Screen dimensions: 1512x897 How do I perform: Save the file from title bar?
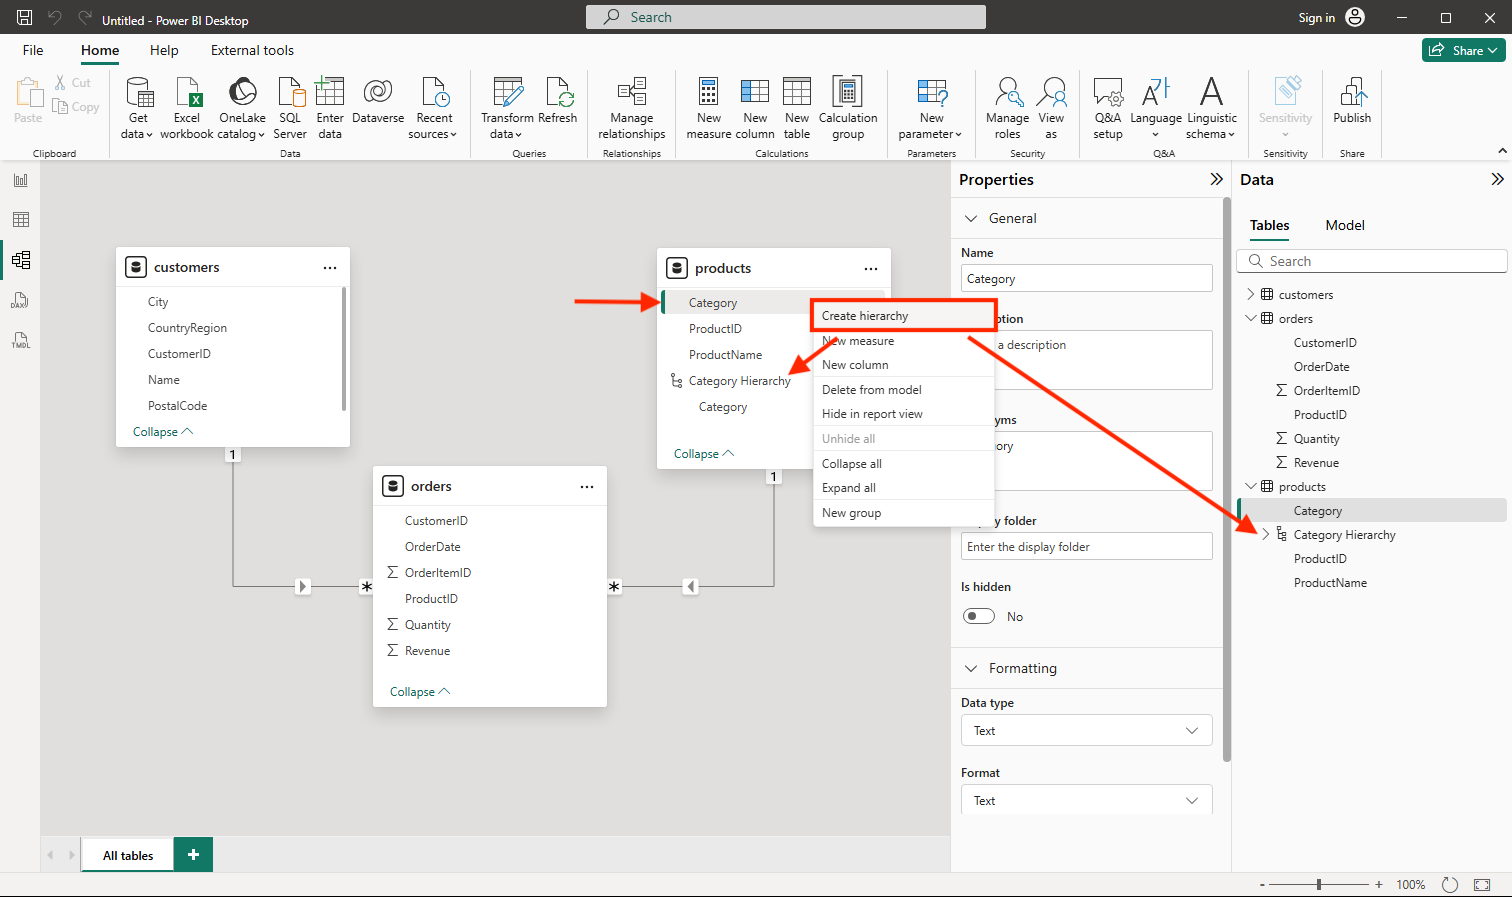[x=25, y=18]
